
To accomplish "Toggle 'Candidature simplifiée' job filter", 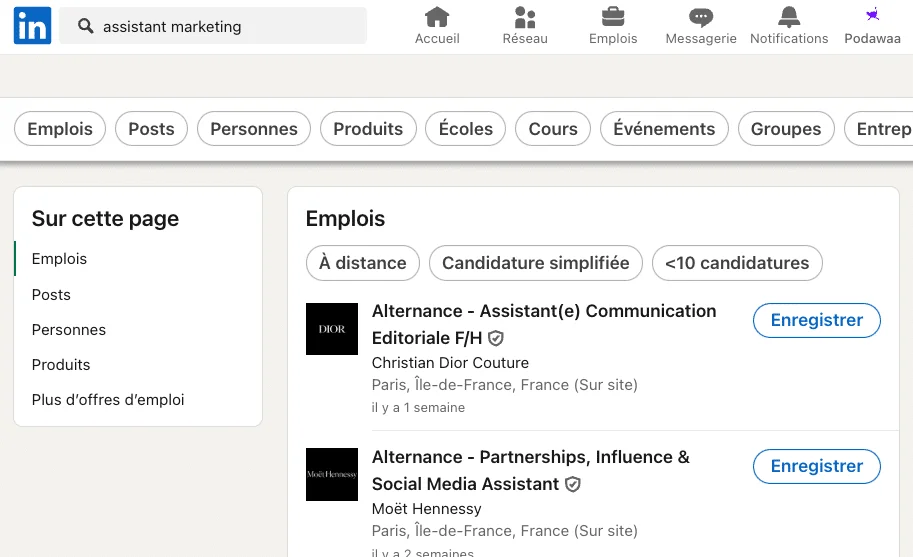I will click(536, 263).
